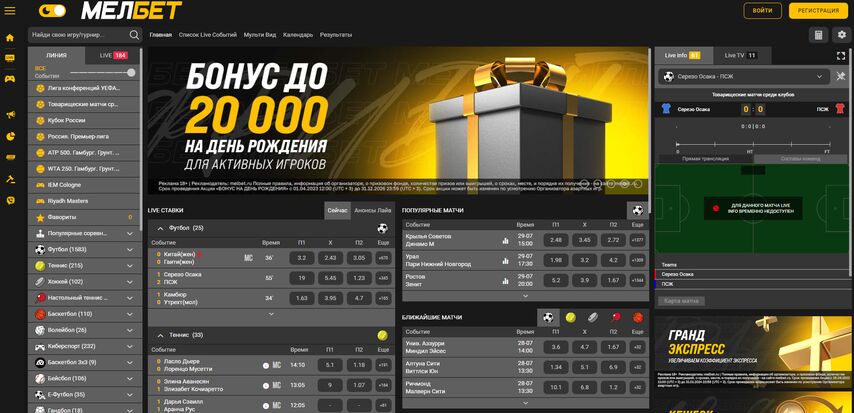854x413 pixels.
Task: Open the hamburger menu
Action: point(10,11)
